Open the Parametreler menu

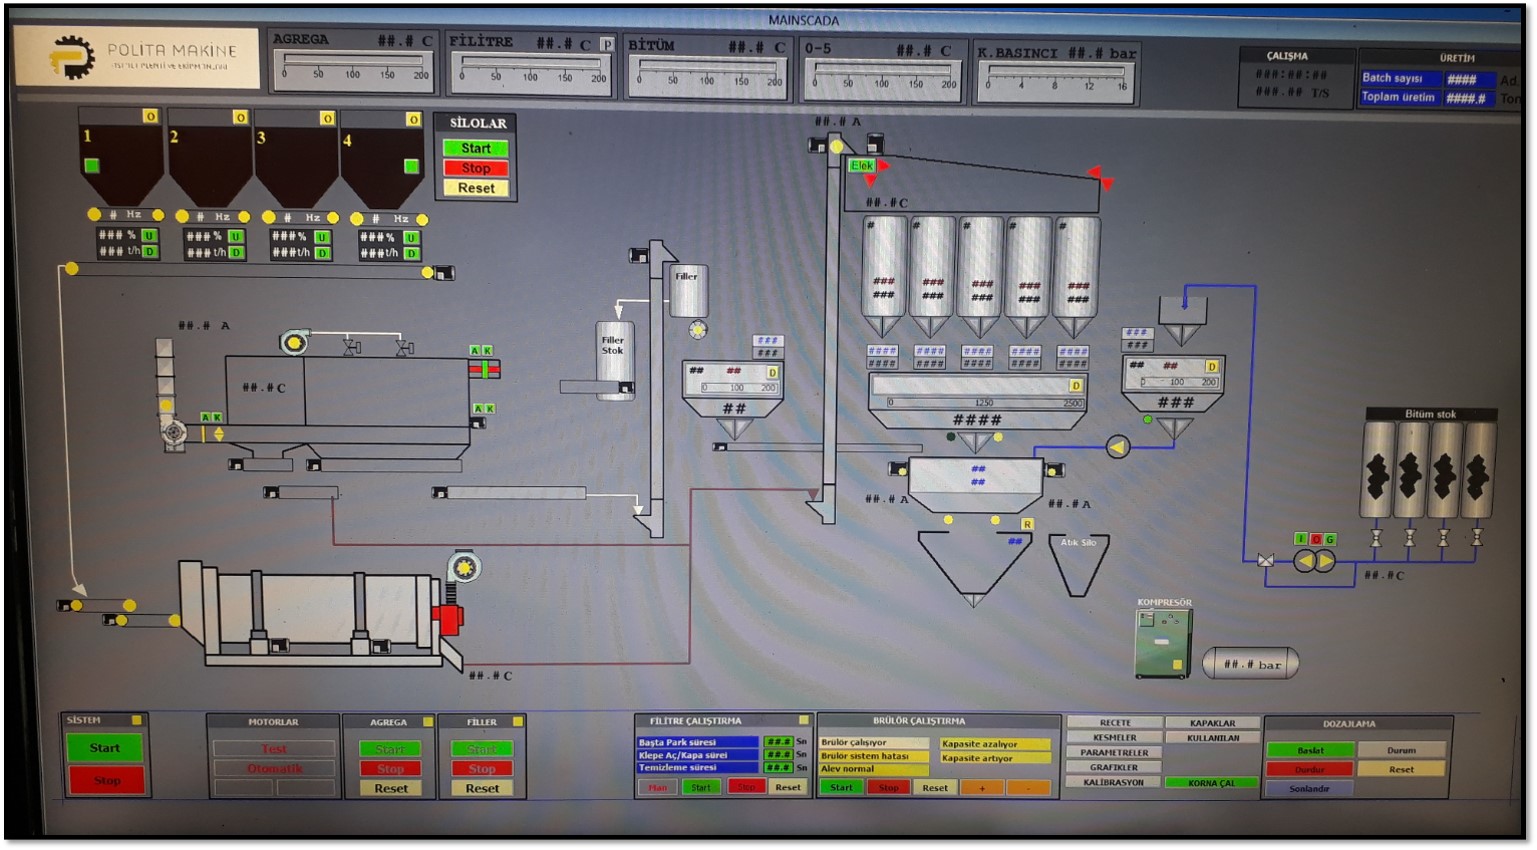click(x=1114, y=752)
